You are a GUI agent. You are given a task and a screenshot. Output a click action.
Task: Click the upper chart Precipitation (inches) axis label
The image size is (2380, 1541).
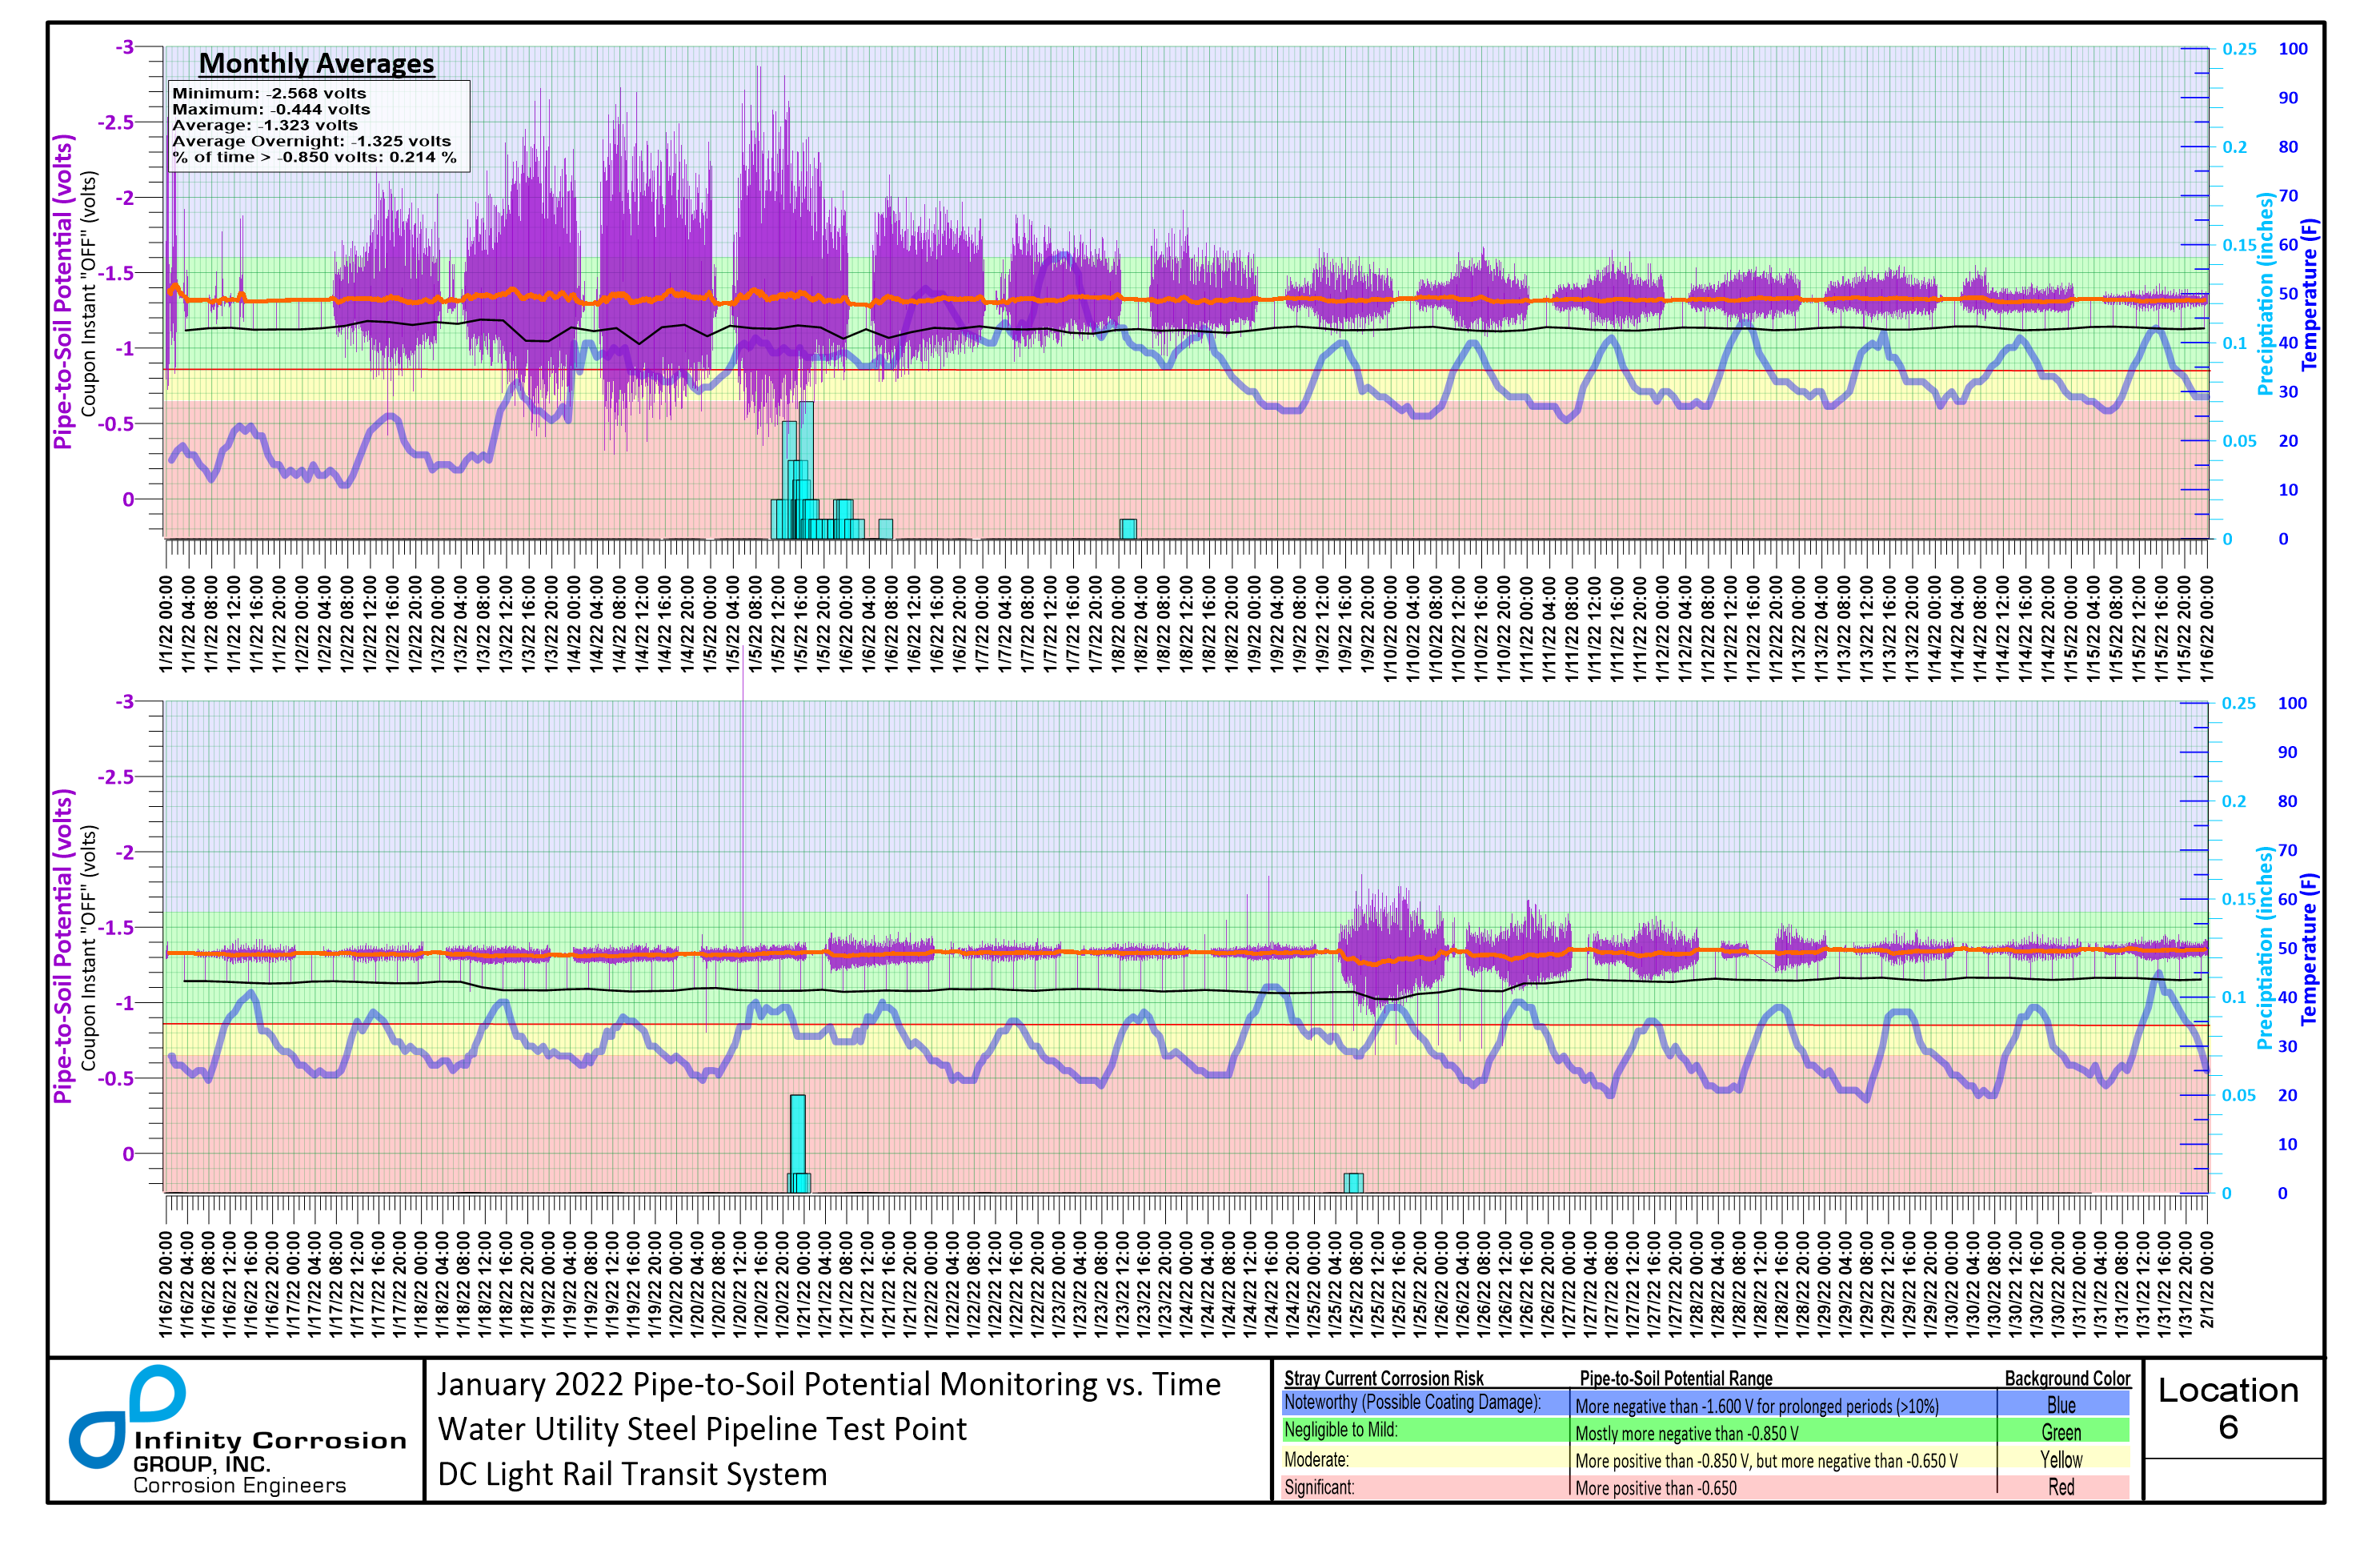coord(2265,293)
